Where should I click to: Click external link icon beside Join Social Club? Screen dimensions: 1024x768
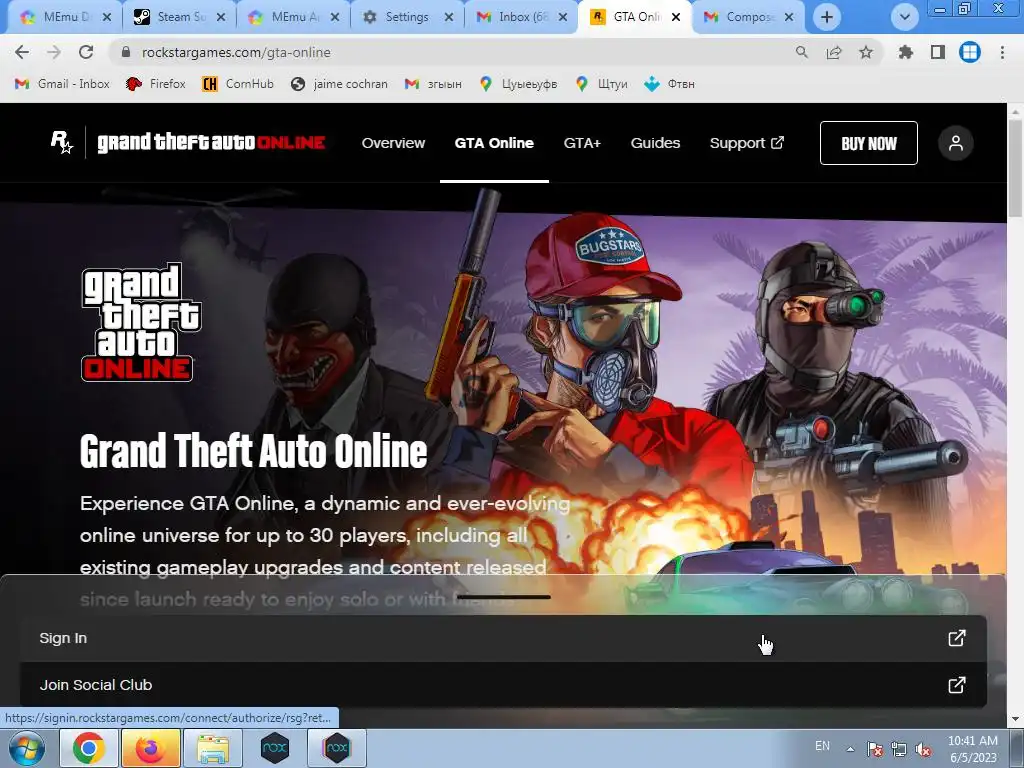click(957, 685)
